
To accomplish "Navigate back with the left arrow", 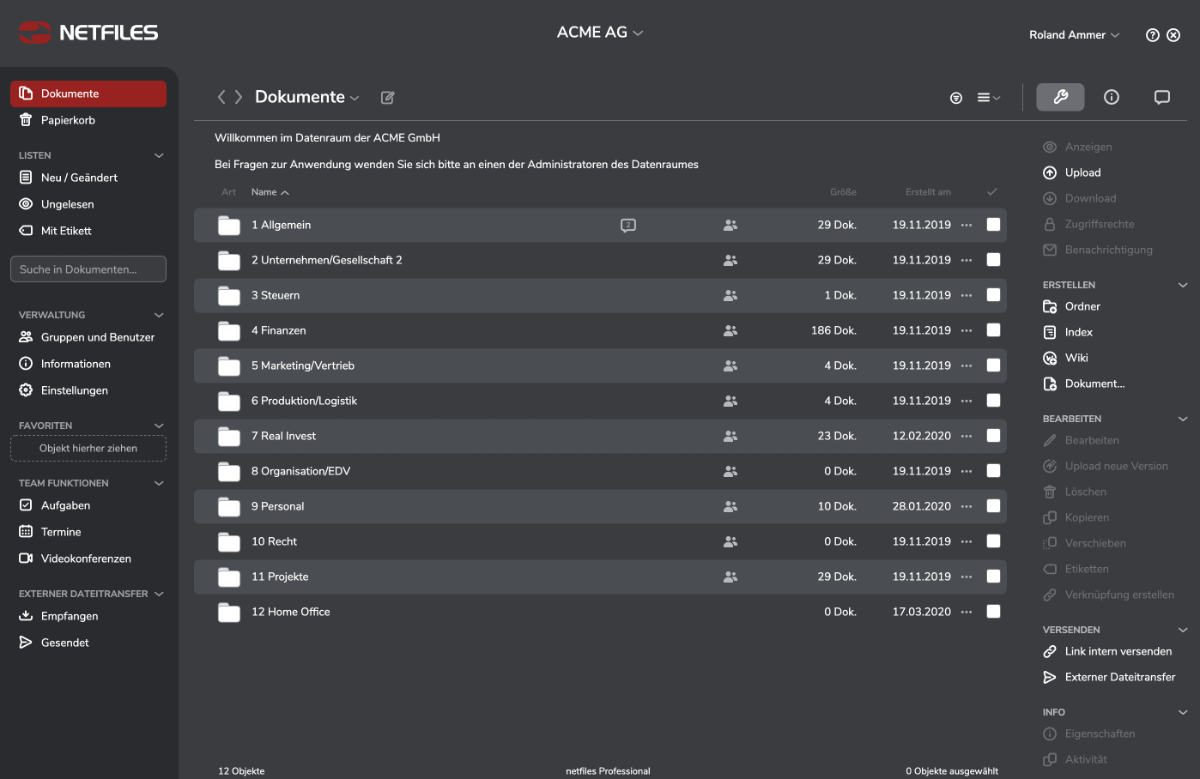I will (222, 97).
